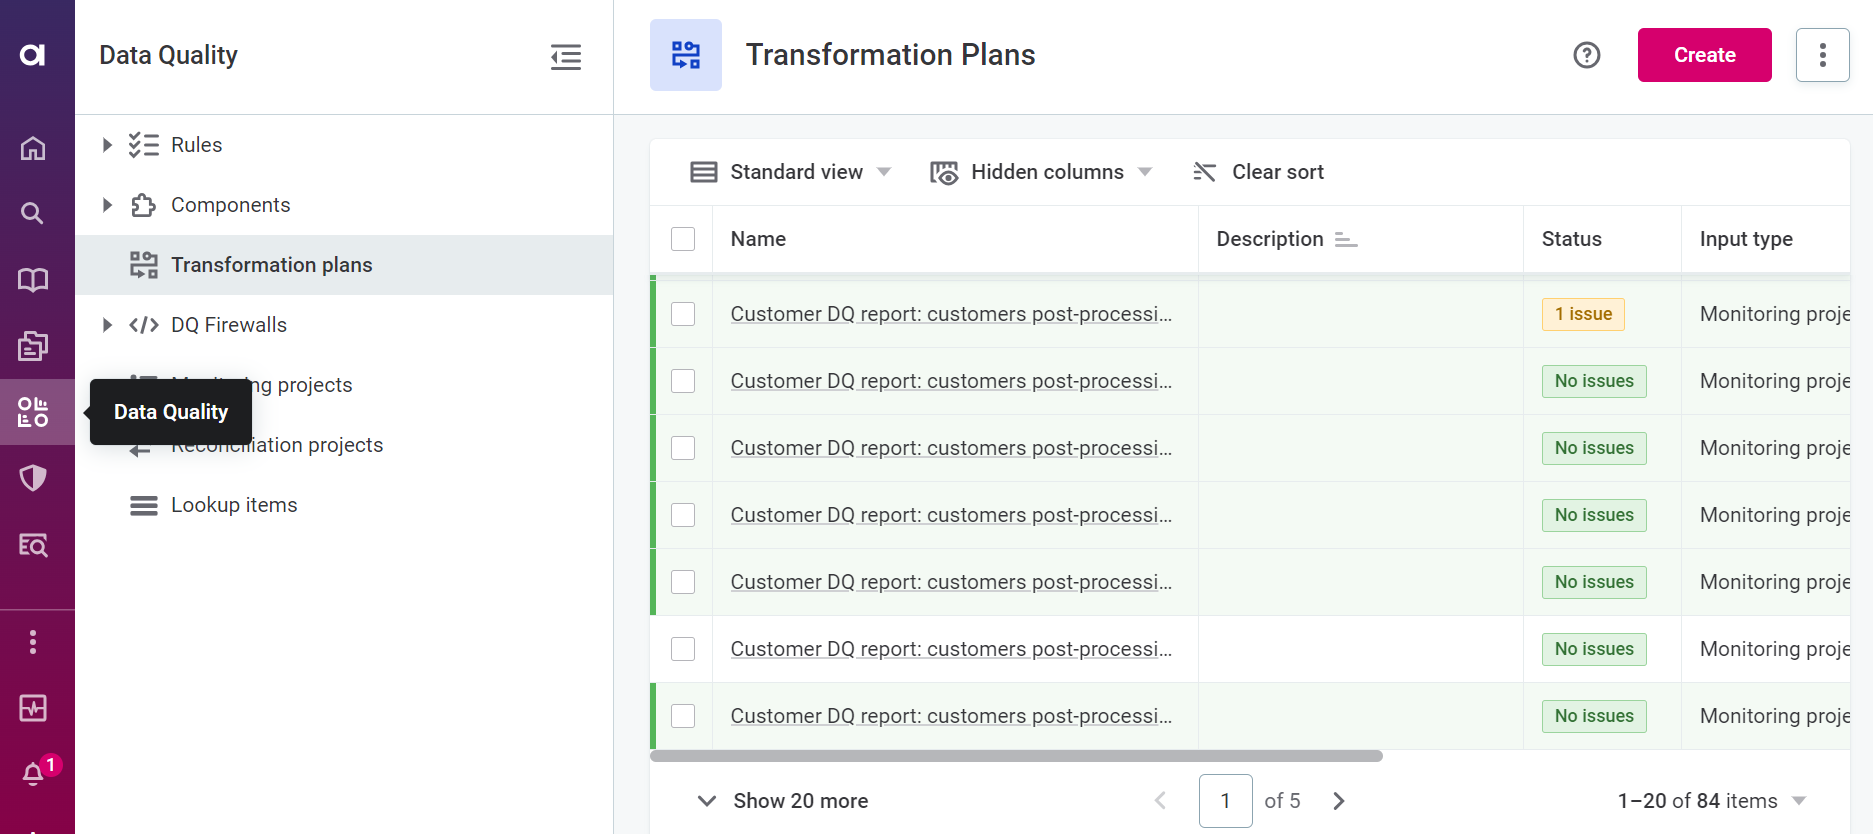
Task: Select the checkbox of the last visible row
Action: [683, 716]
